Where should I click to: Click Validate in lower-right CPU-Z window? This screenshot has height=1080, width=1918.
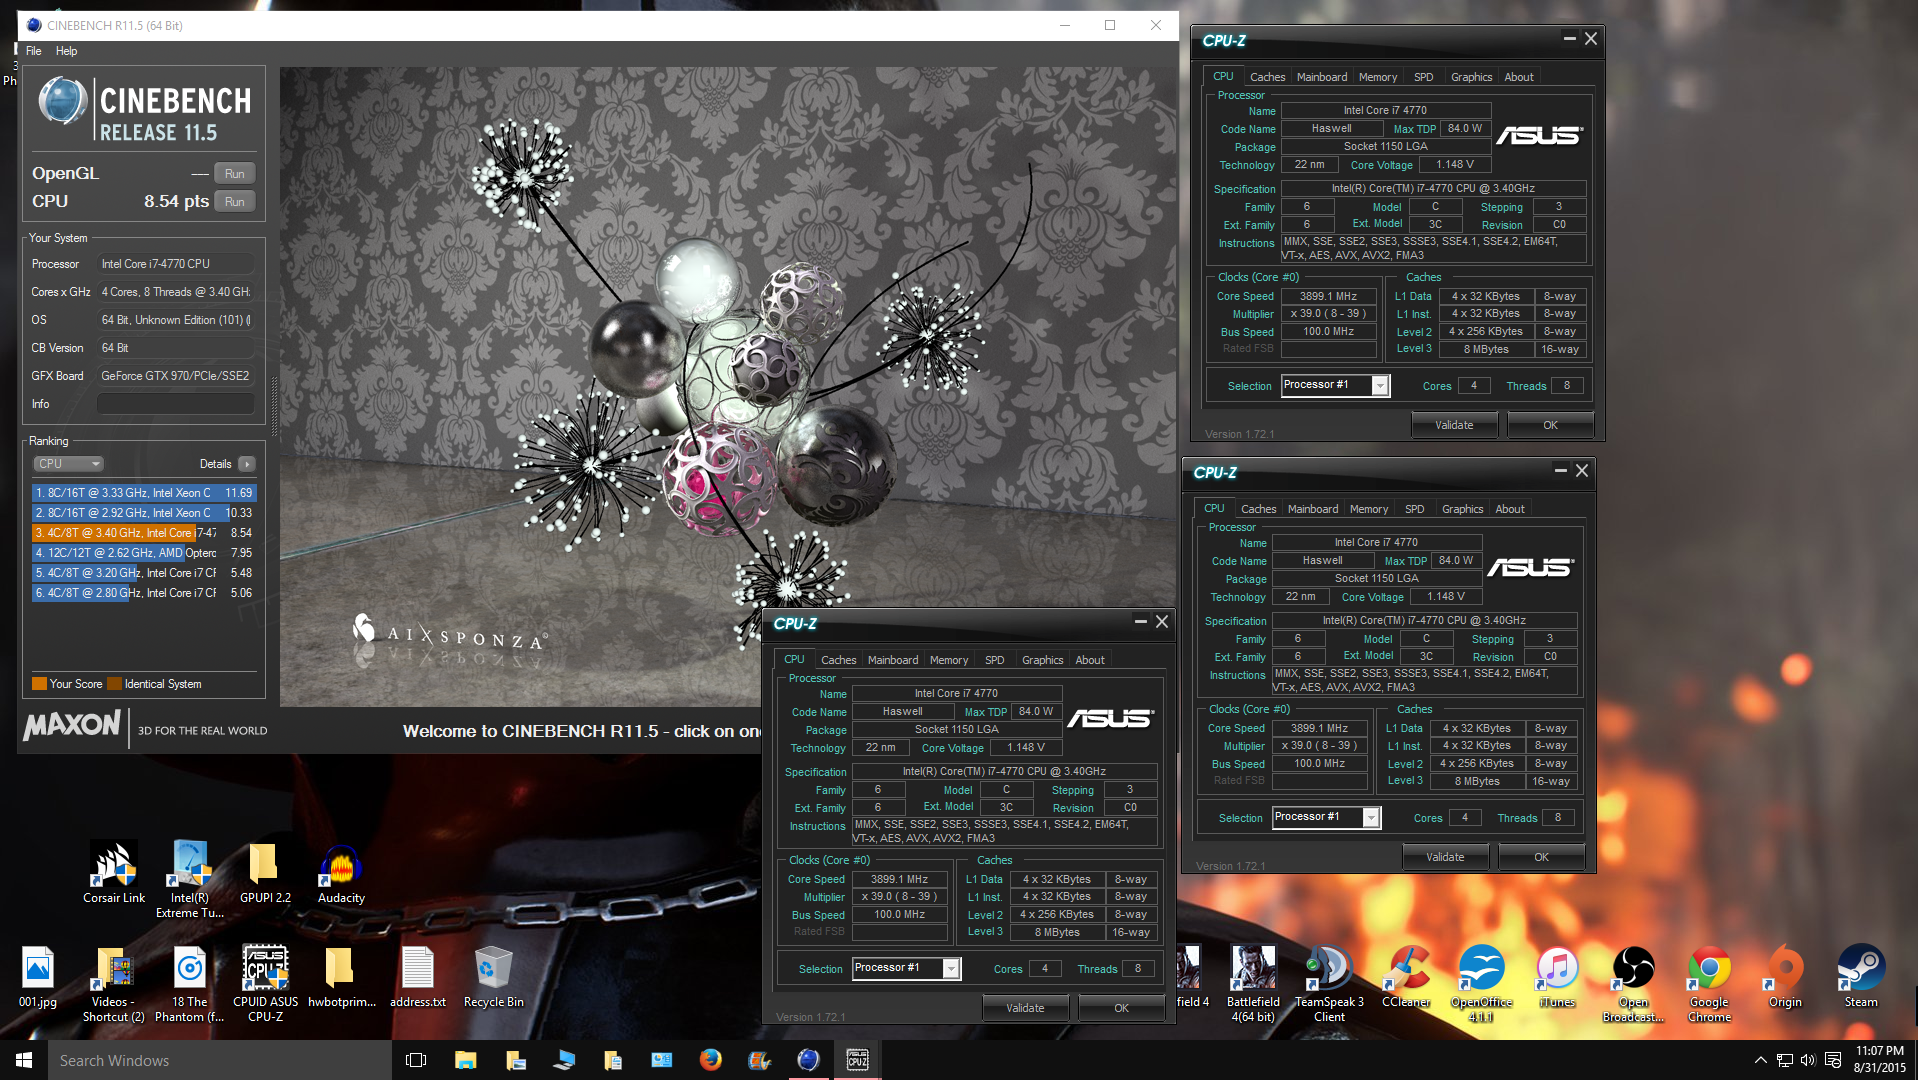pyautogui.click(x=1445, y=857)
